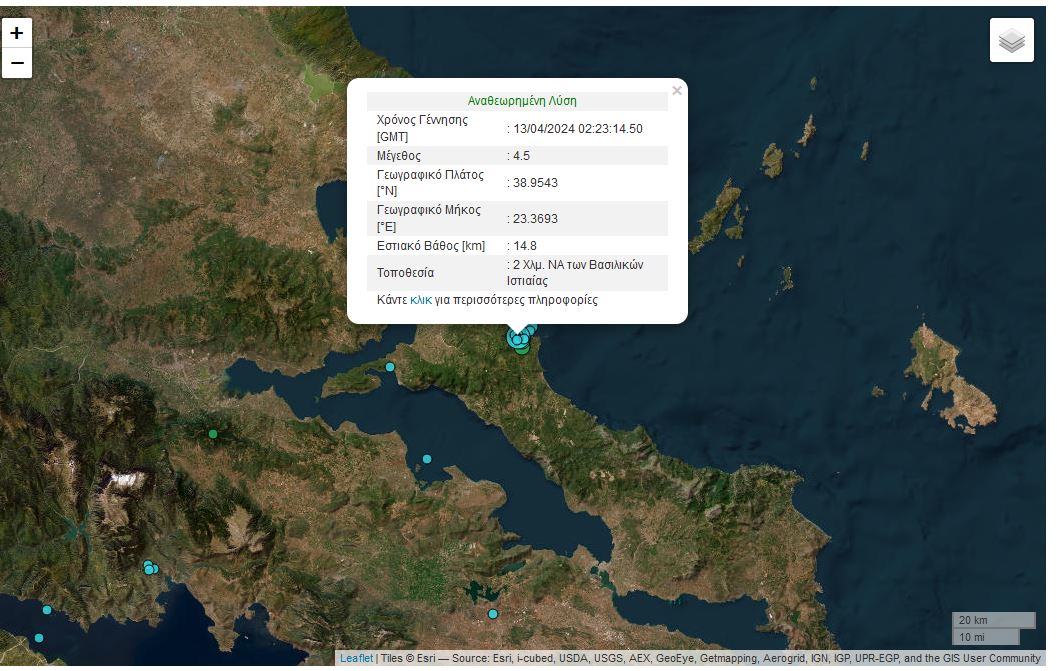Open the Leaflet attribution link
This screenshot has width=1057, height=671.
coord(356,658)
